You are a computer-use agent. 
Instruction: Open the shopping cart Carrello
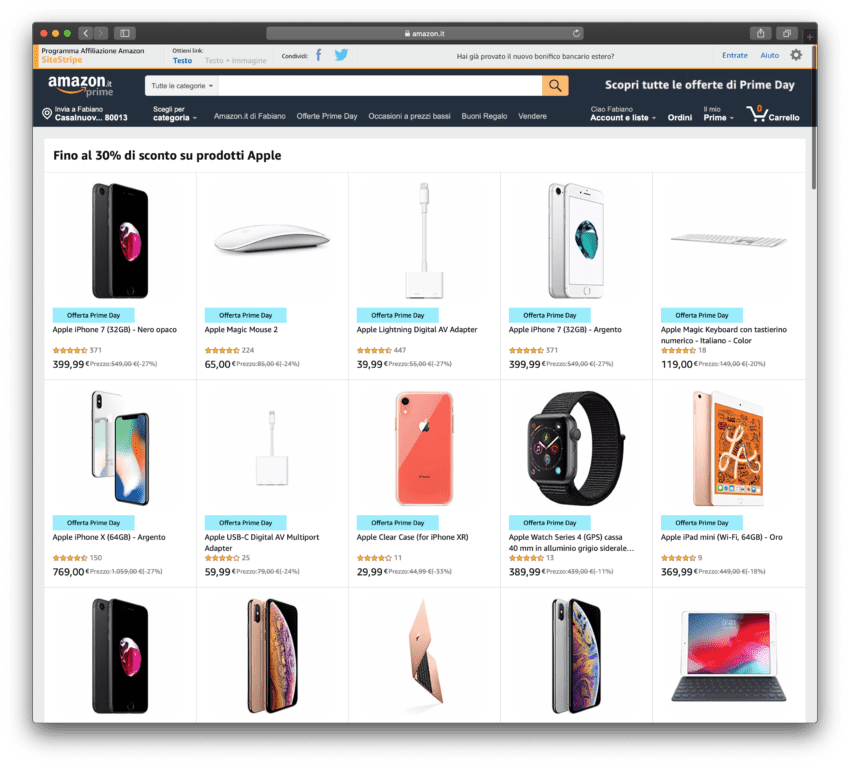tap(772, 114)
